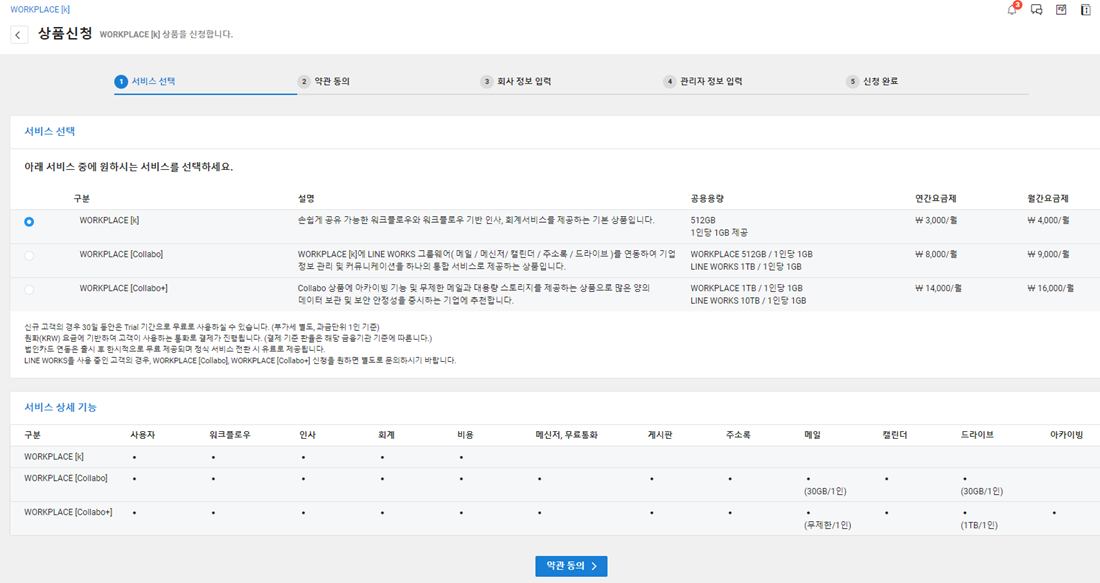Go to step 2 약관 동의 tab
This screenshot has height=583, width=1100.
click(323, 81)
